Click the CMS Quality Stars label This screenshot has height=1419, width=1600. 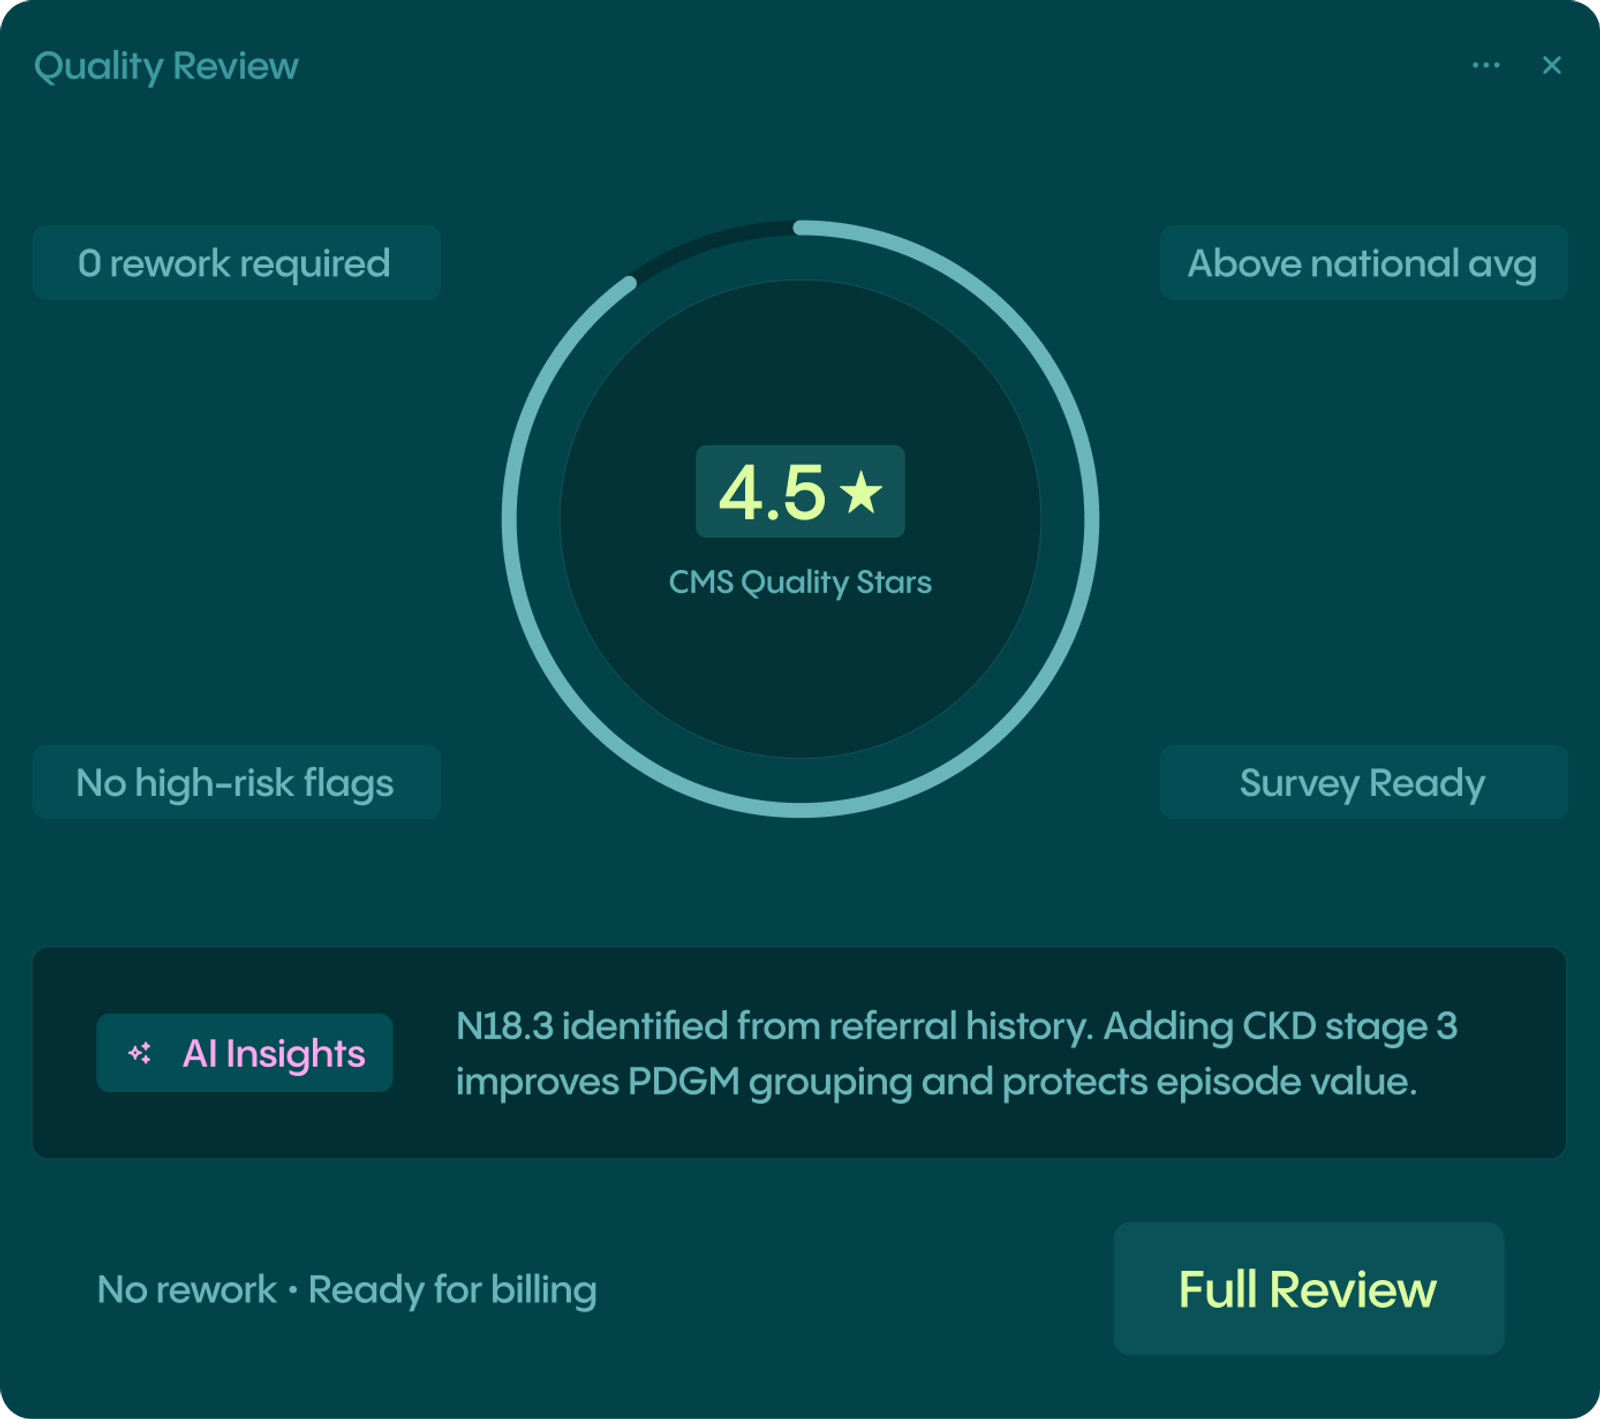(800, 582)
